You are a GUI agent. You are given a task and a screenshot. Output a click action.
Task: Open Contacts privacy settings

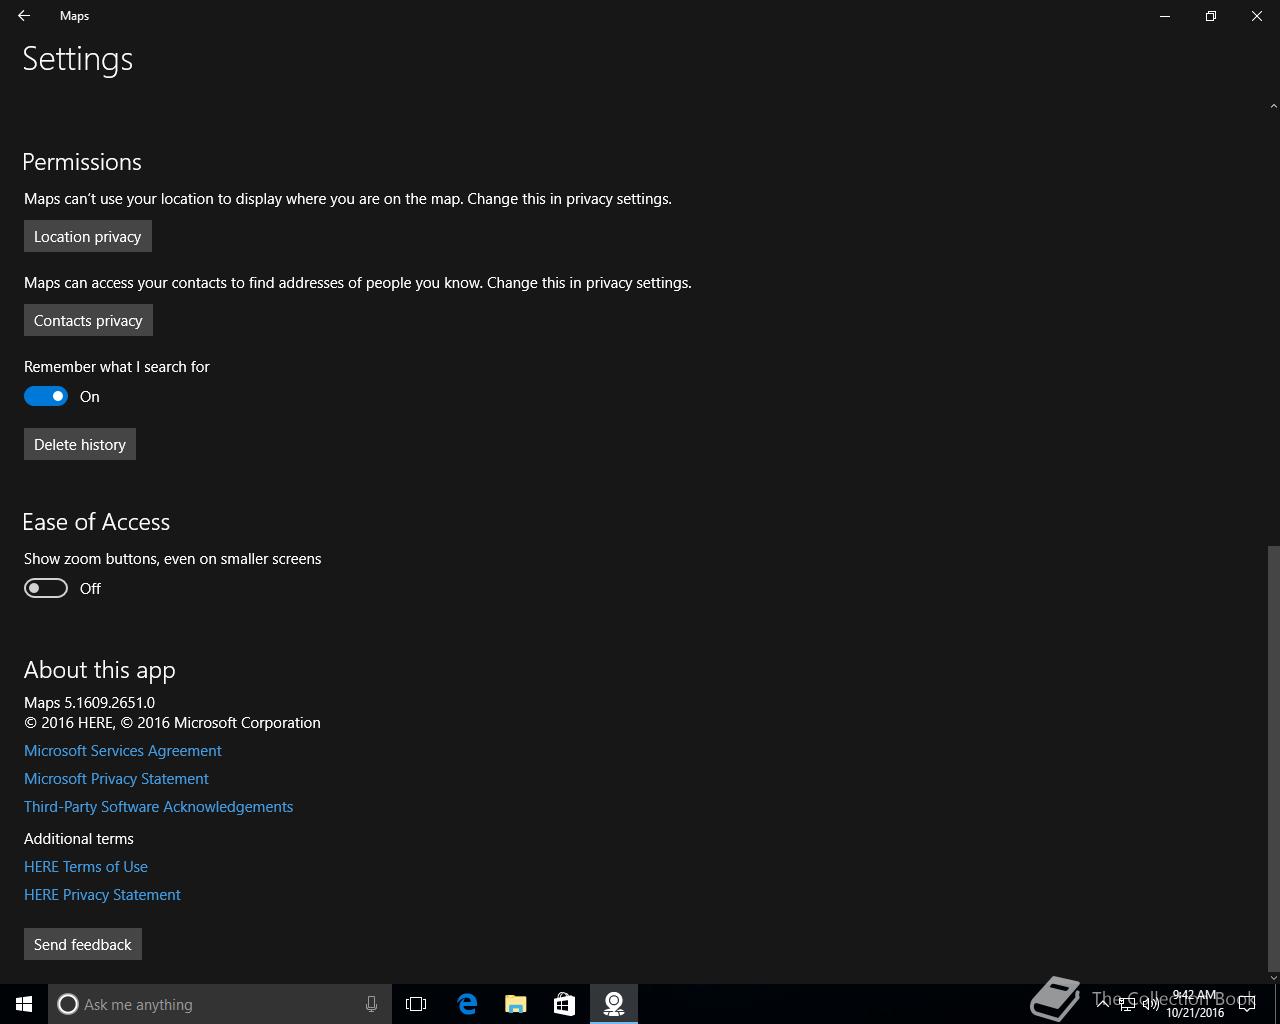(88, 321)
